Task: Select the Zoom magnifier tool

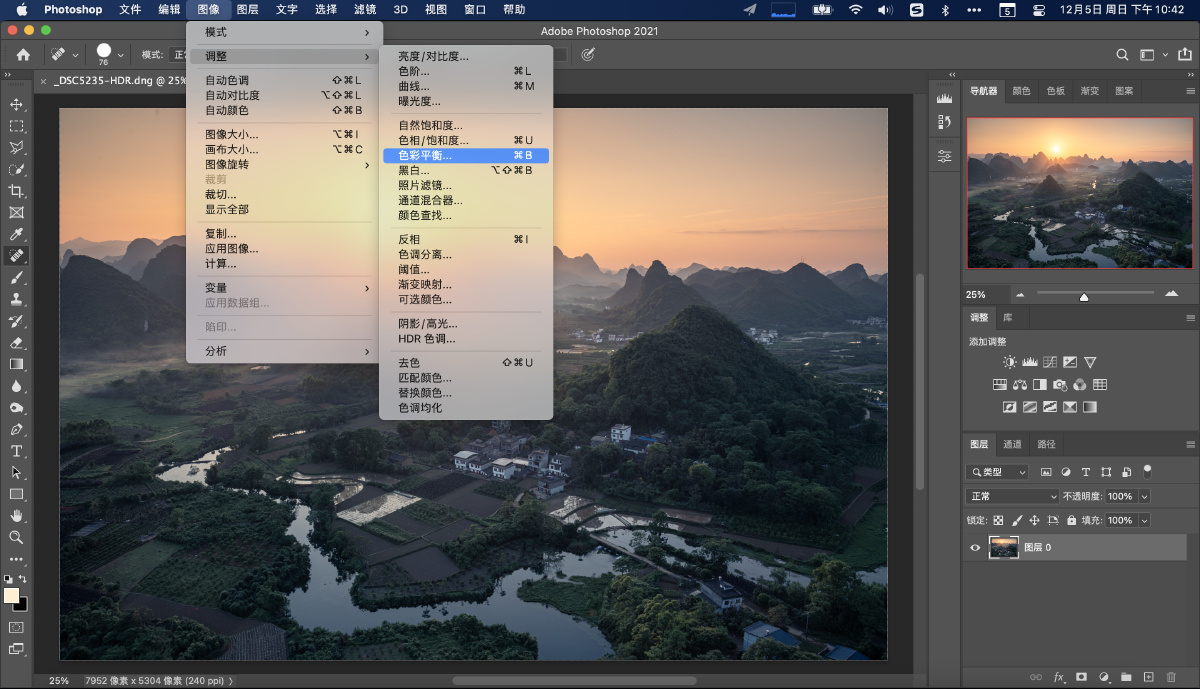Action: click(16, 537)
